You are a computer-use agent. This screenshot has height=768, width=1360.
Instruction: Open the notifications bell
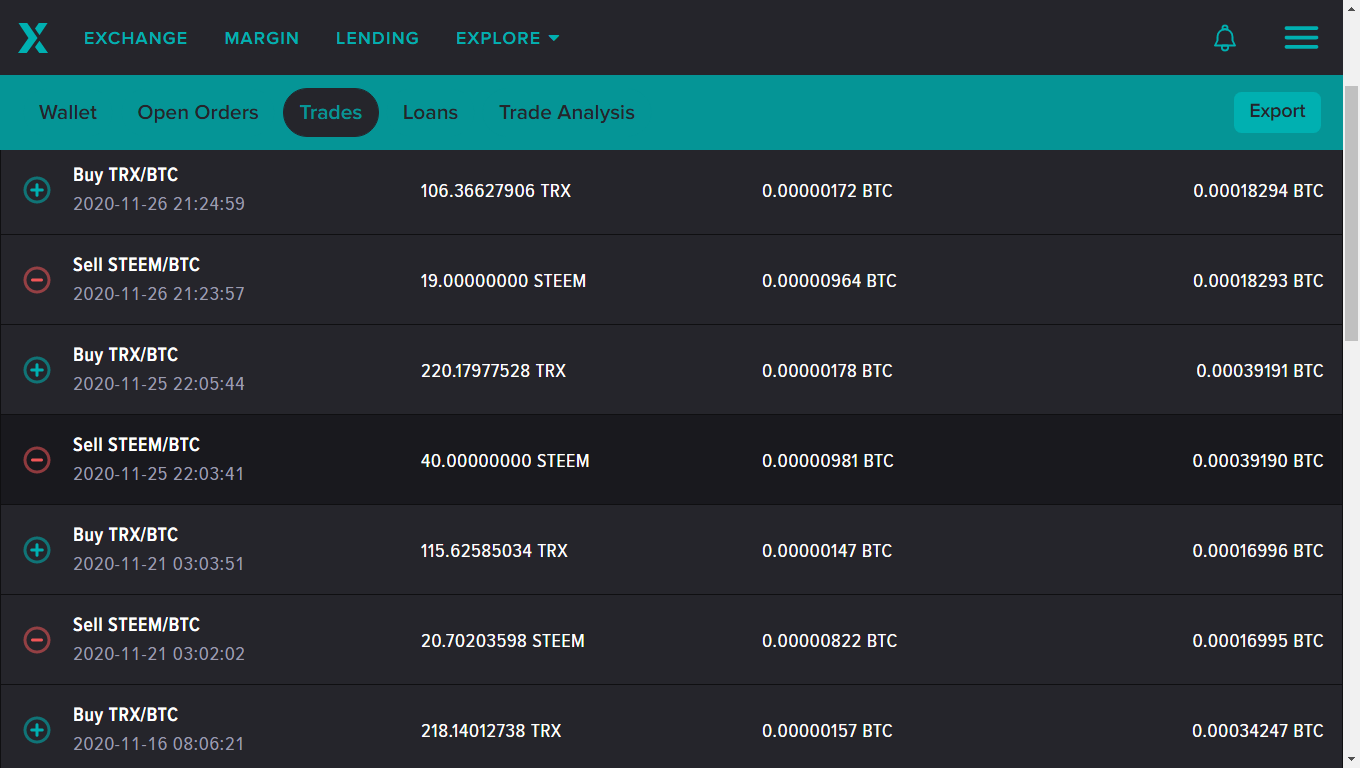(1225, 38)
